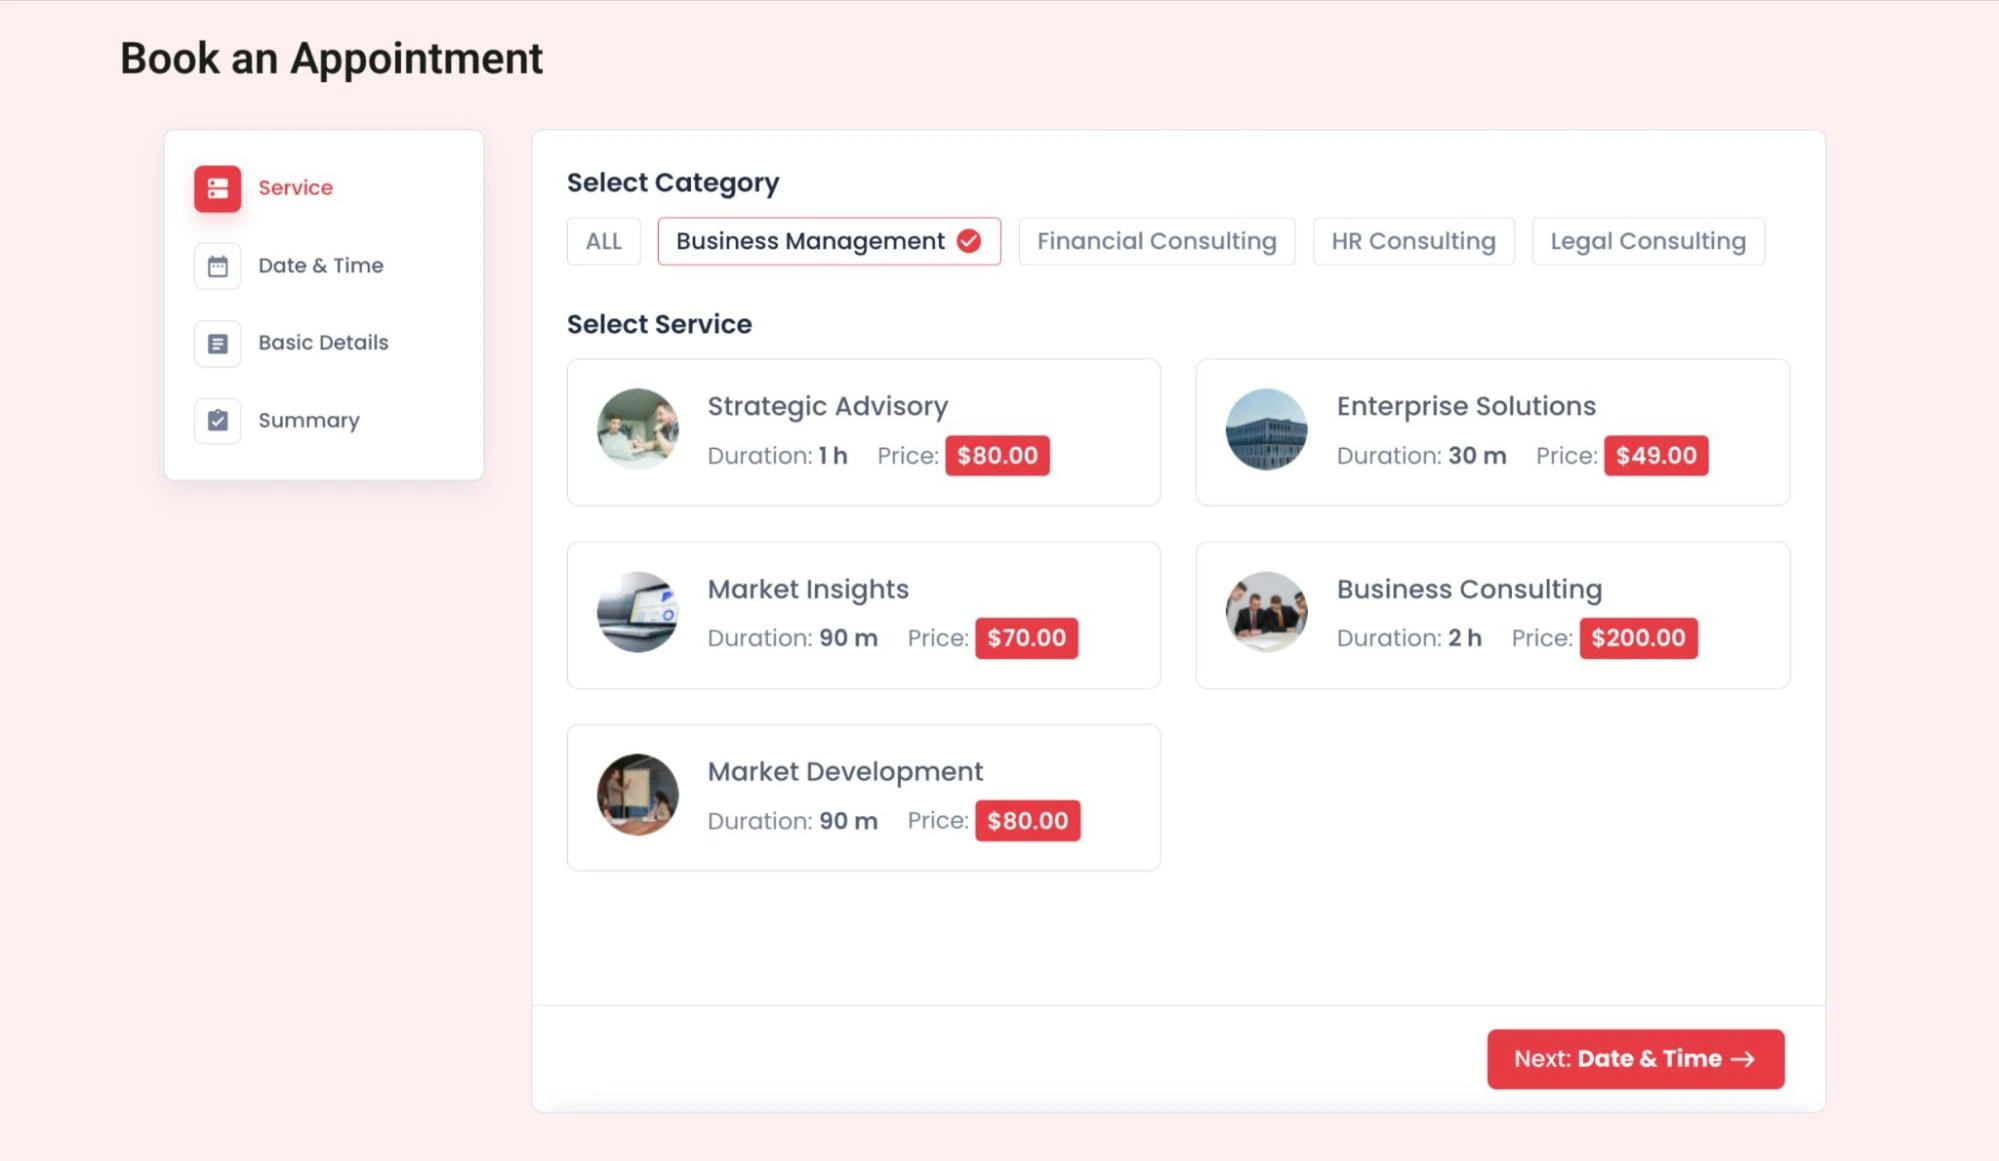
Task: Select Market Insights service option
Action: pyautogui.click(x=863, y=614)
